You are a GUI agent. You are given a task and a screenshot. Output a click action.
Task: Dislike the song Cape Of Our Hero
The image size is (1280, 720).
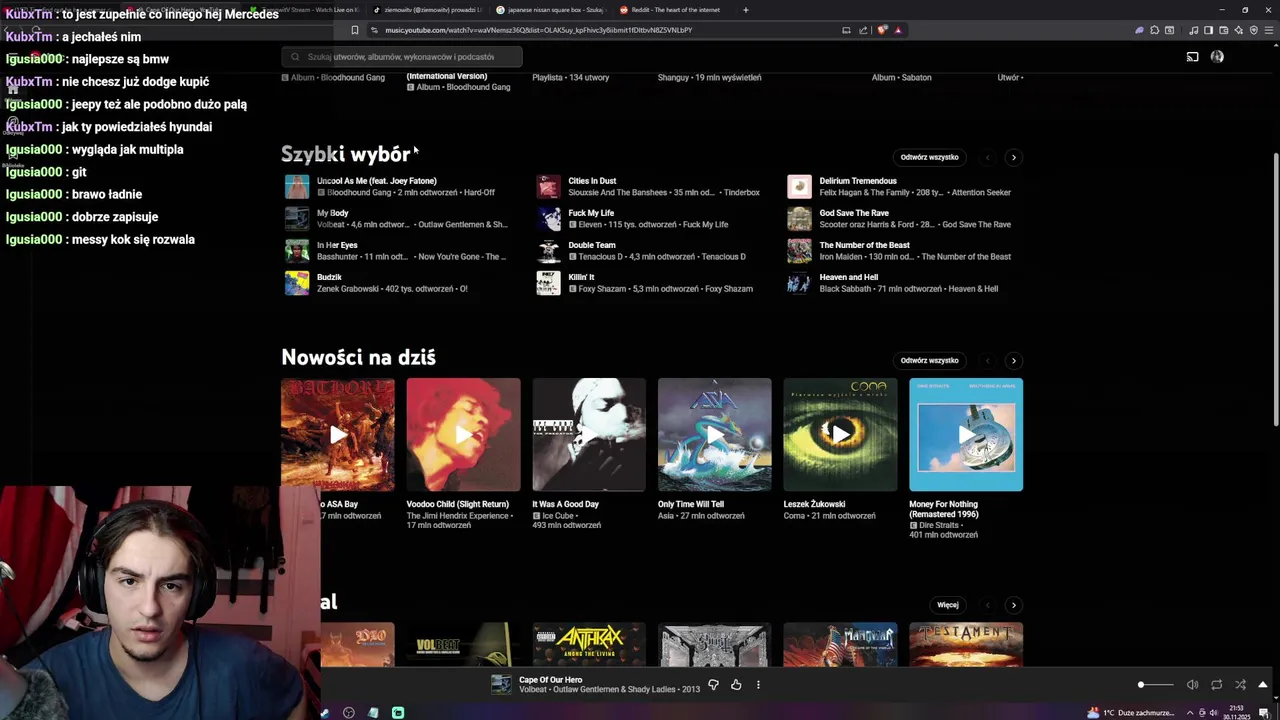pos(713,685)
